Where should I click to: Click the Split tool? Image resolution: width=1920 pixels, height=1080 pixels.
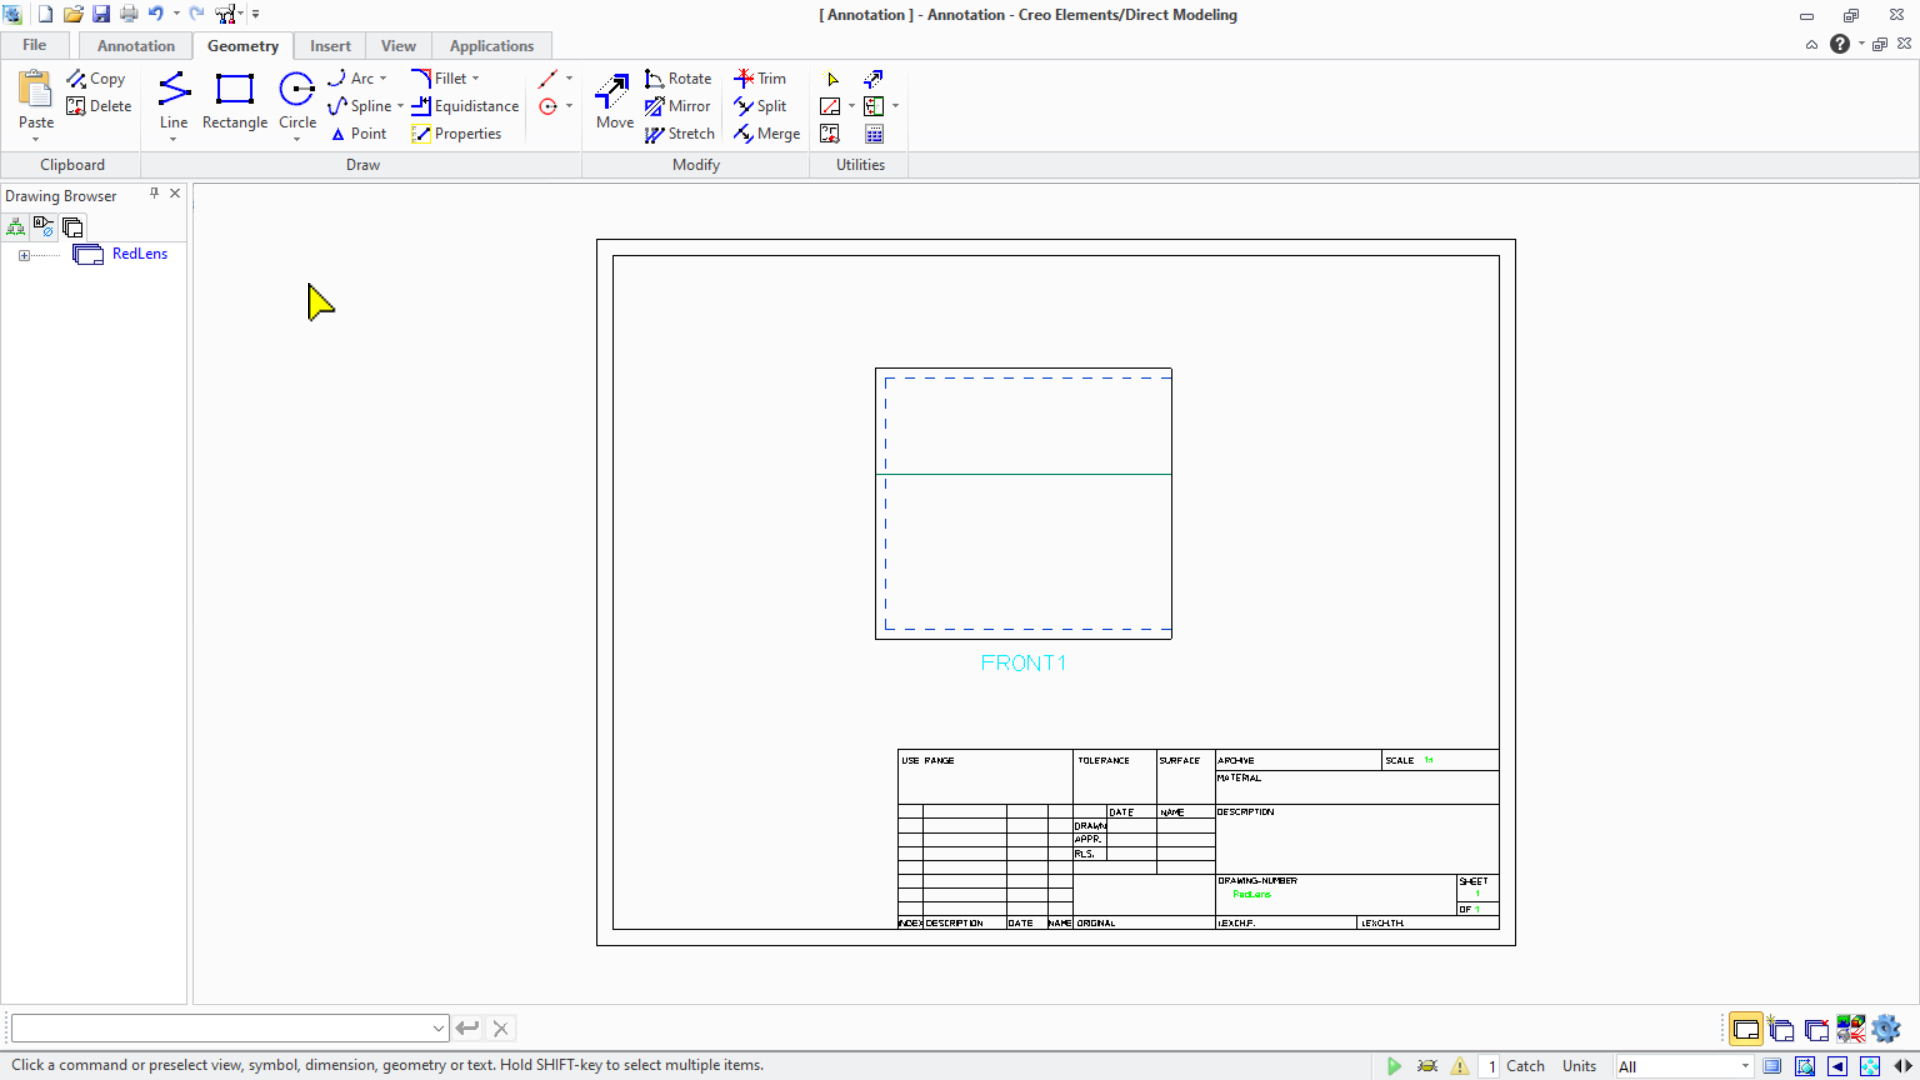tap(760, 106)
